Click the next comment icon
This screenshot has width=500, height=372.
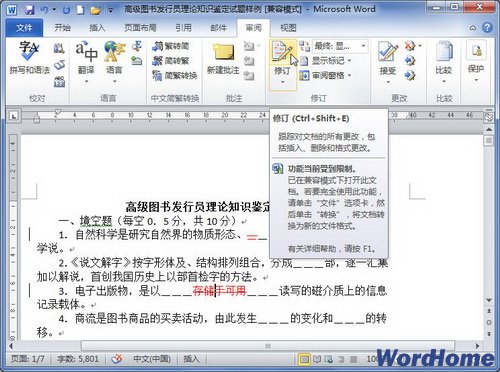pos(249,76)
